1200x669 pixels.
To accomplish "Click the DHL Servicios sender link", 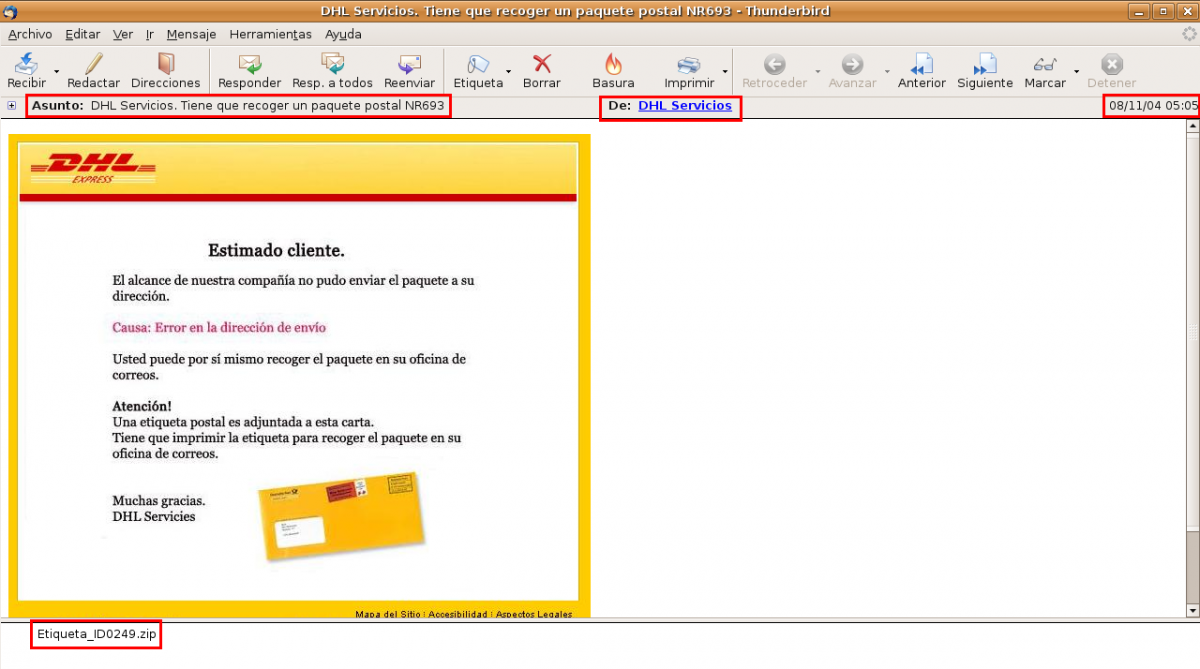I will coord(685,105).
